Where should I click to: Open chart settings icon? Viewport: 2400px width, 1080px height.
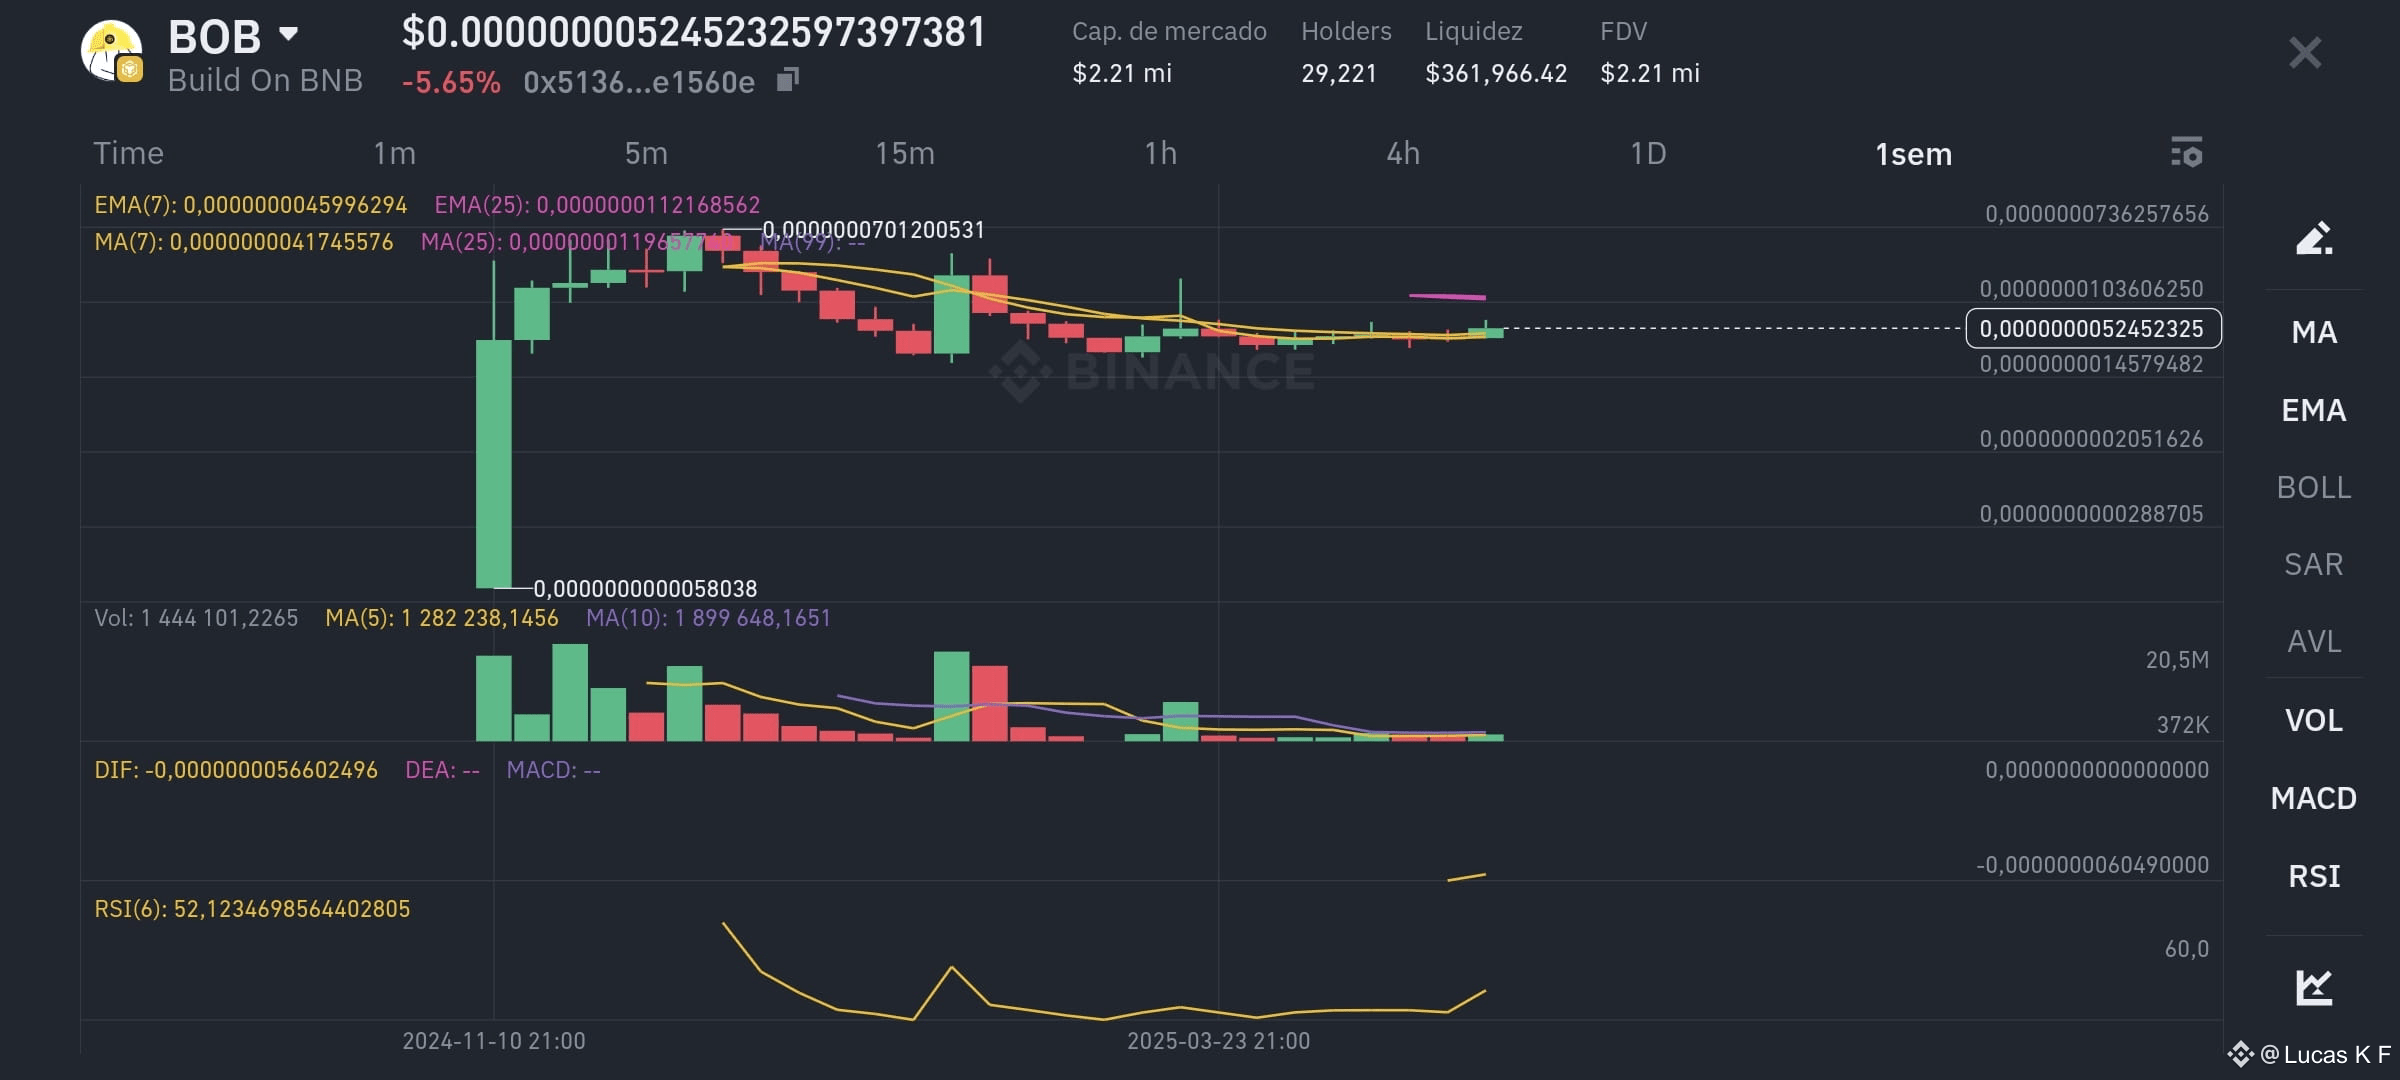pyautogui.click(x=2187, y=153)
